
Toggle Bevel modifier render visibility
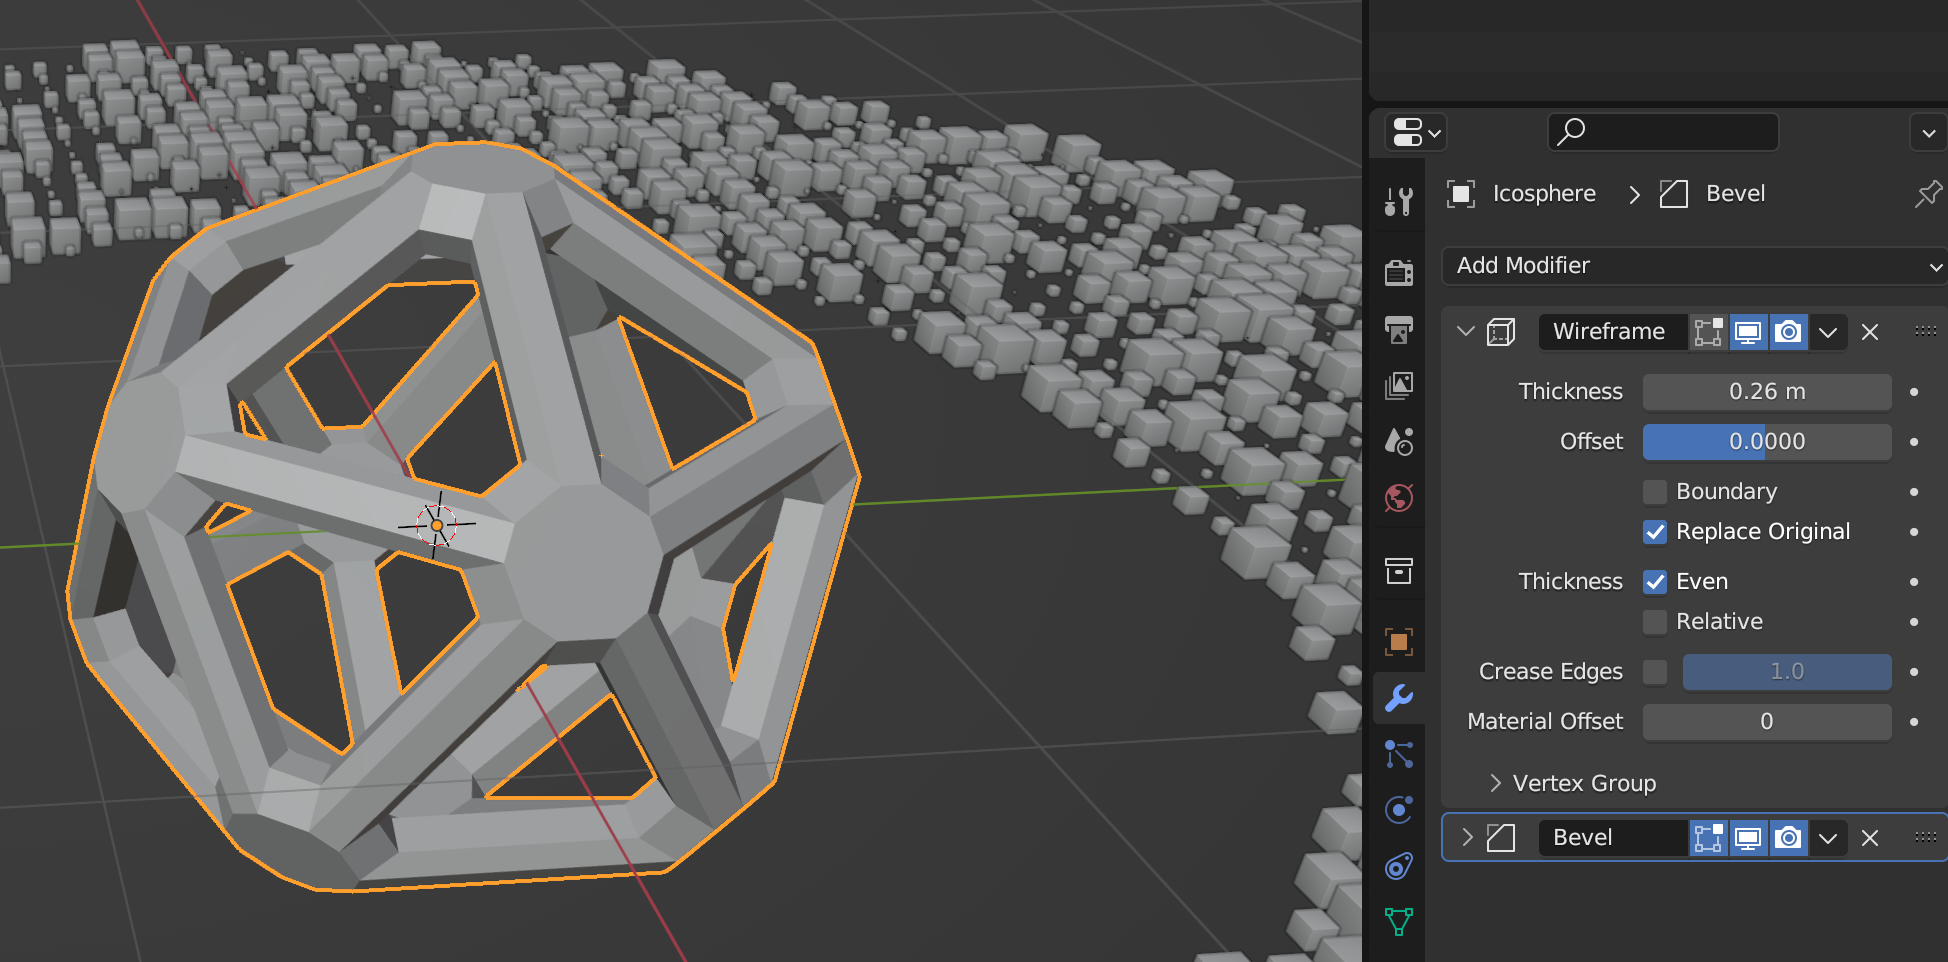(1788, 838)
